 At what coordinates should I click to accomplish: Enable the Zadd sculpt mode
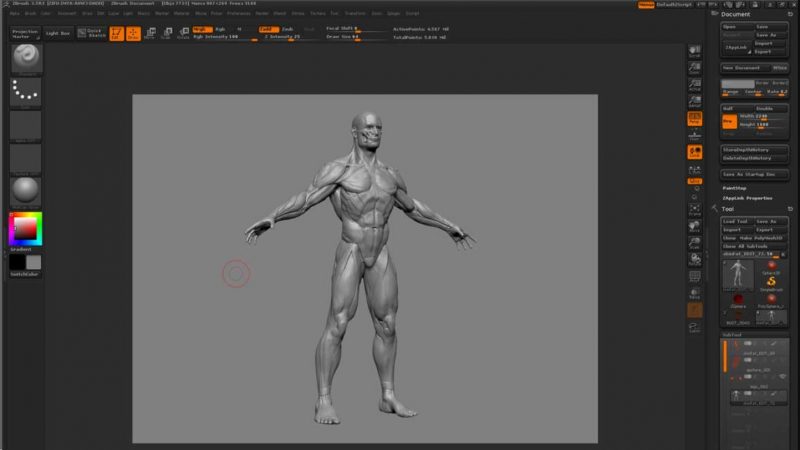pos(268,30)
